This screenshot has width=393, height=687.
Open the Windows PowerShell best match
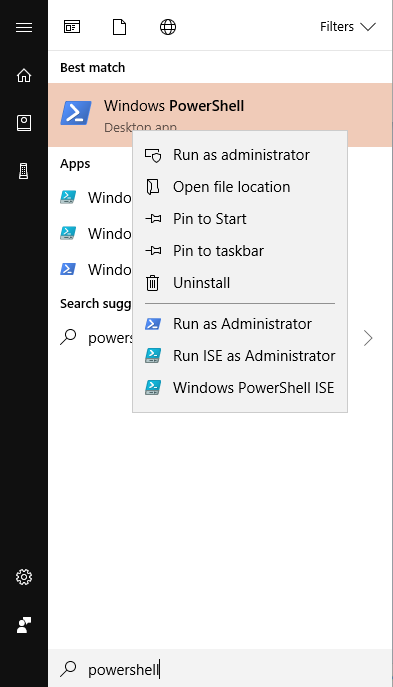pyautogui.click(x=220, y=115)
